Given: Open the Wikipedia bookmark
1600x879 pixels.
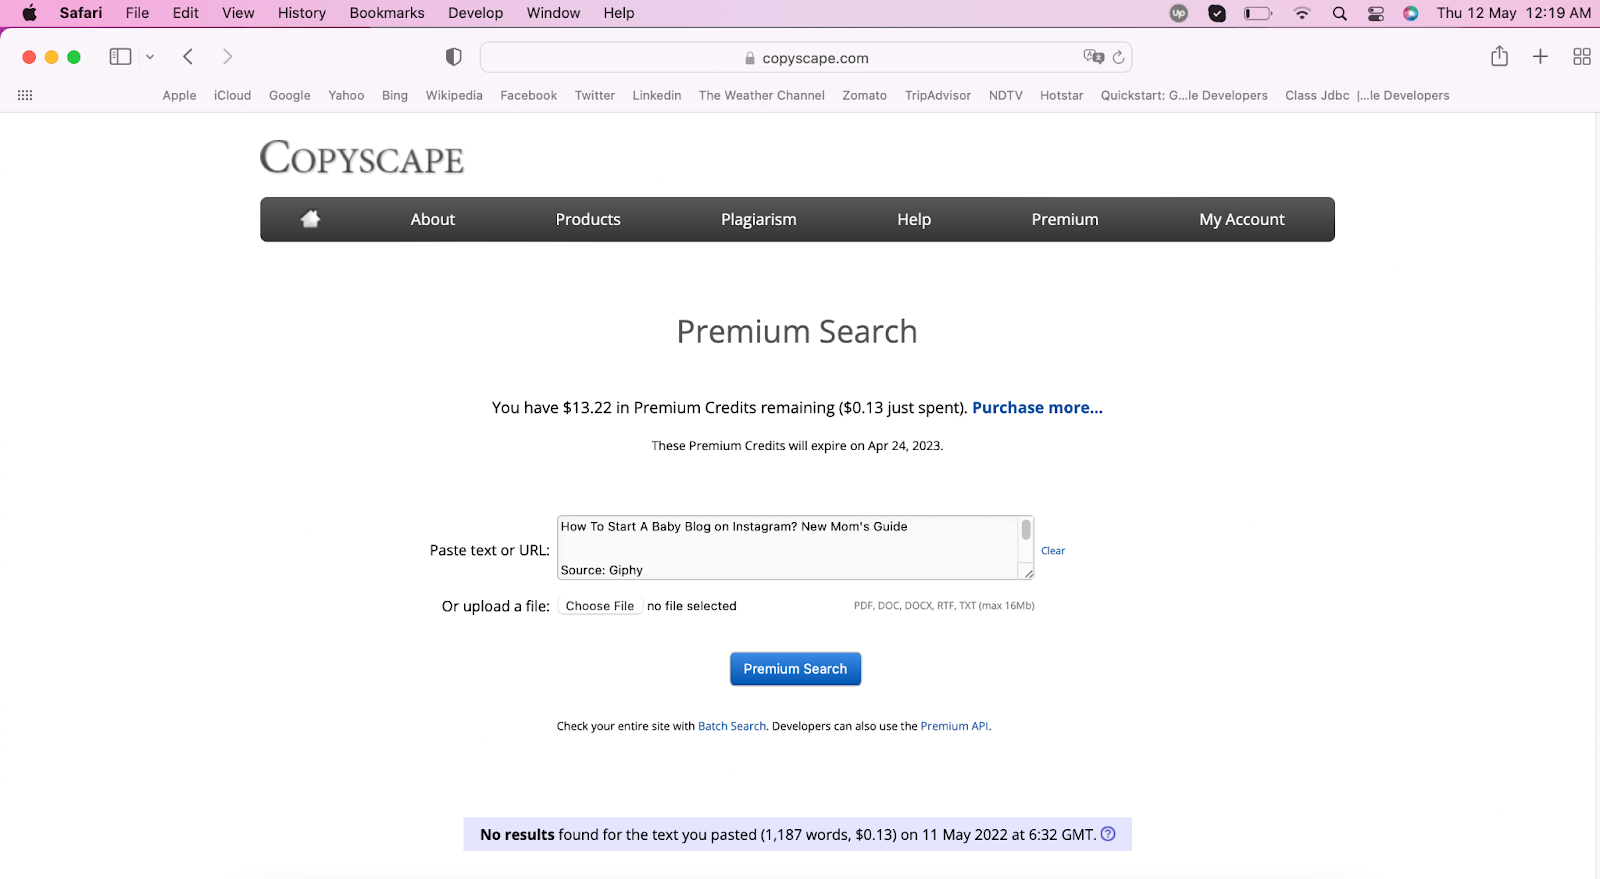Looking at the screenshot, I should pos(454,96).
